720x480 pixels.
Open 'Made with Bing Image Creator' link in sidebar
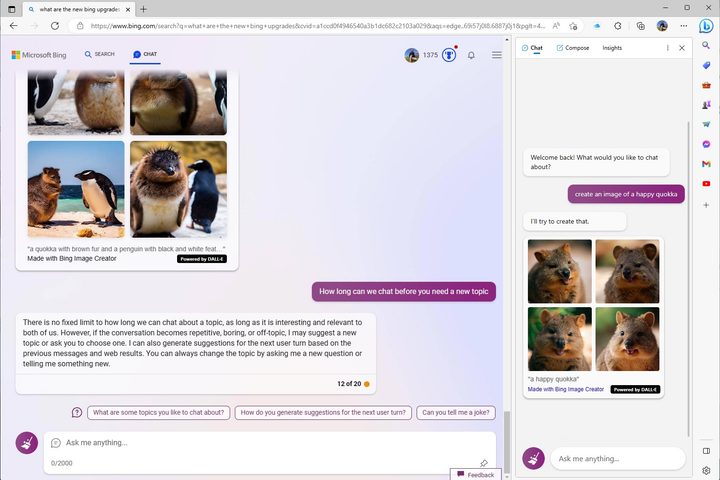[566, 389]
